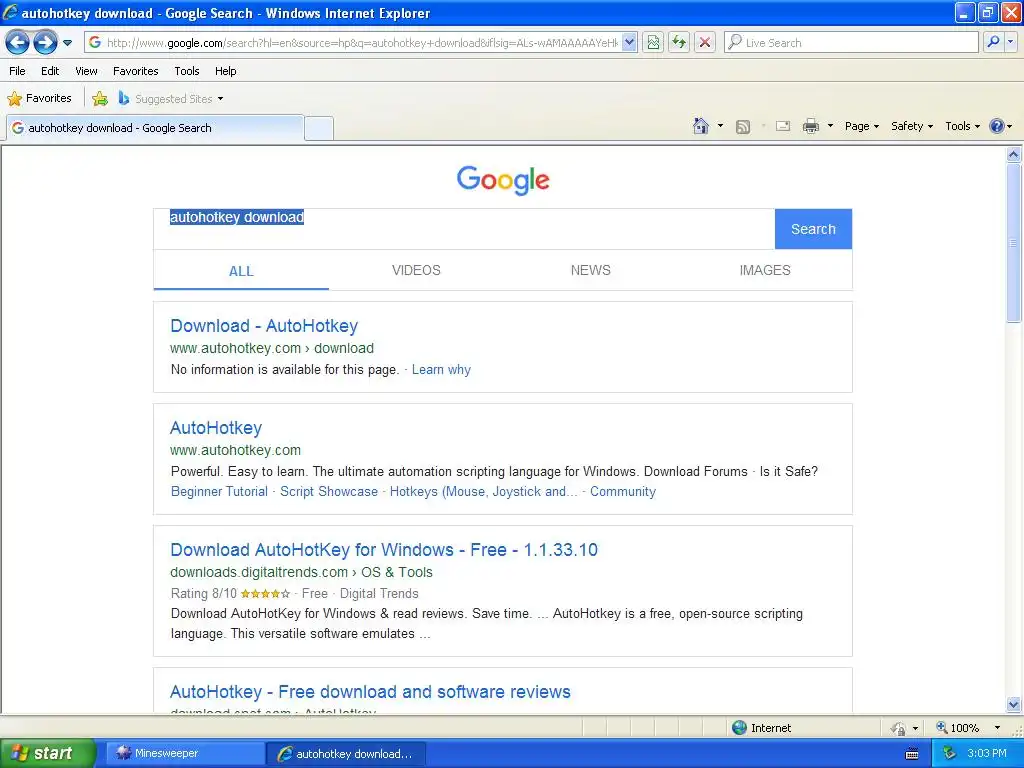Click the Compatibility View icon
This screenshot has width=1024, height=768.
tap(653, 42)
